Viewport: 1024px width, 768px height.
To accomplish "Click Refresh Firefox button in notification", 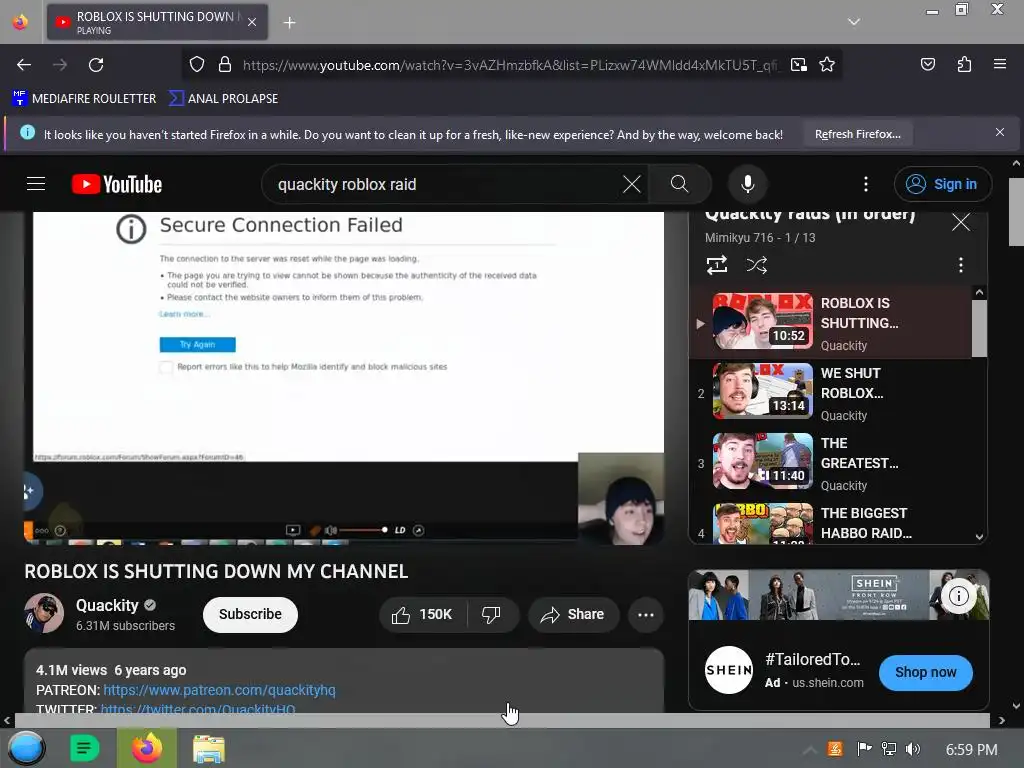I will (x=857, y=135).
